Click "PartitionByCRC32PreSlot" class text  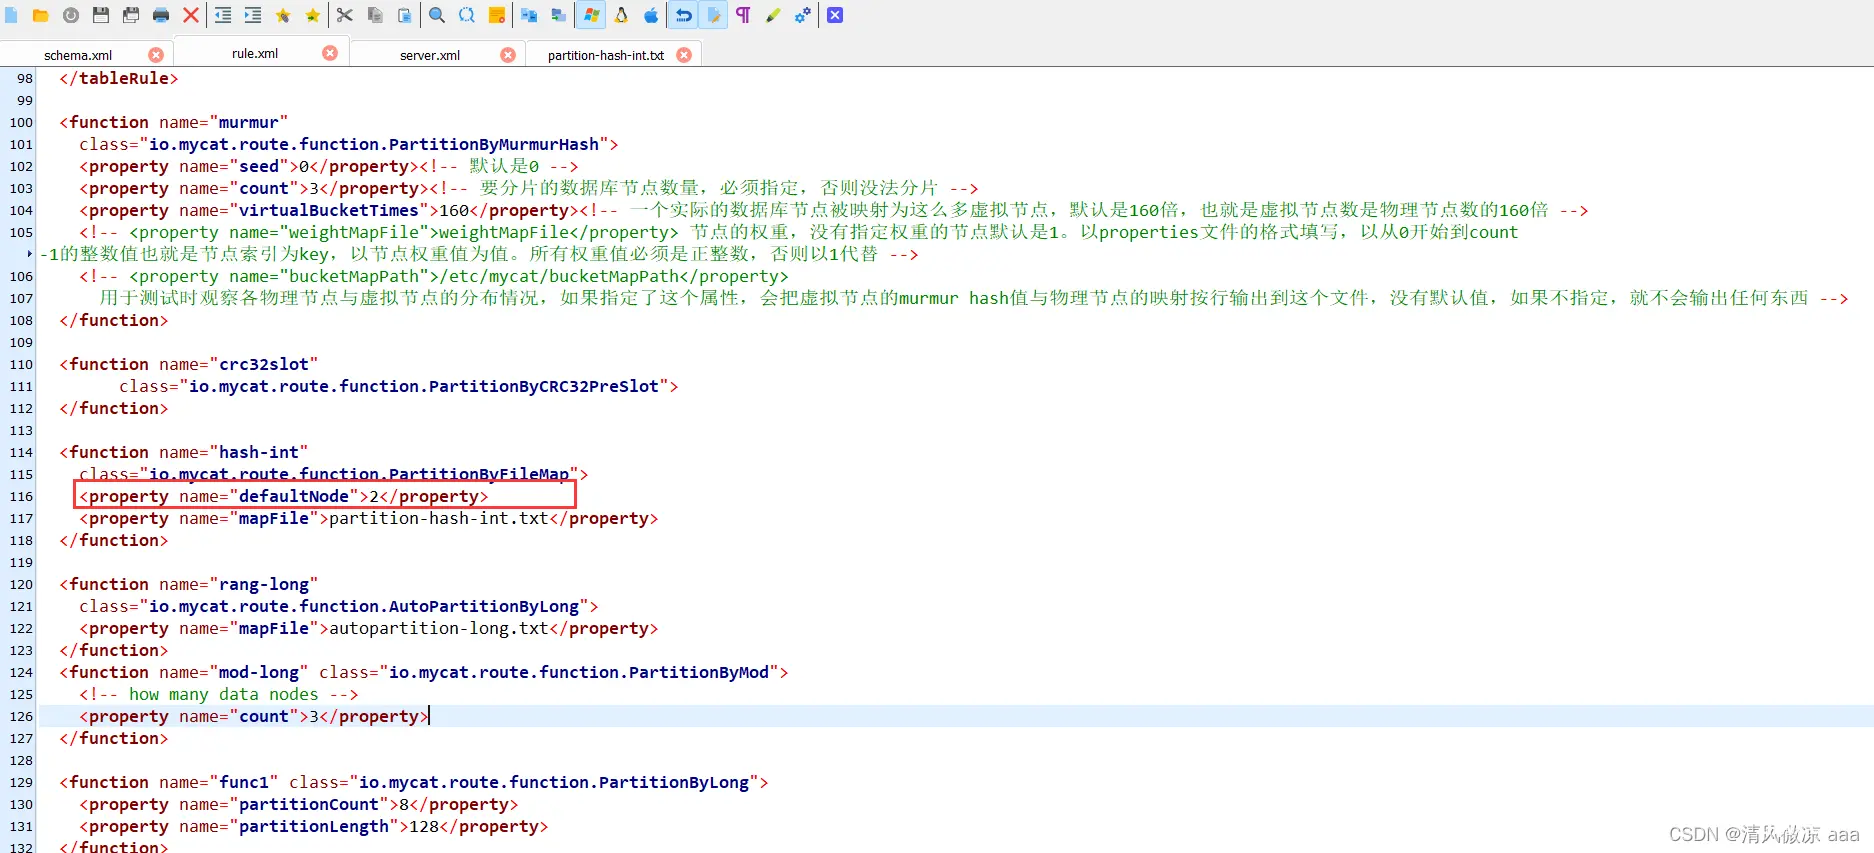tap(544, 386)
